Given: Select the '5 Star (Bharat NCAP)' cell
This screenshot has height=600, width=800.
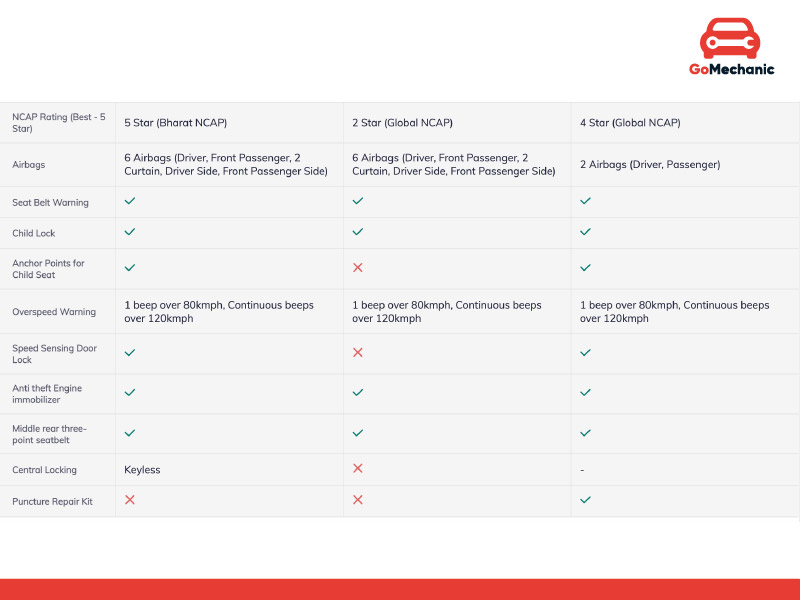Looking at the screenshot, I should (x=175, y=123).
